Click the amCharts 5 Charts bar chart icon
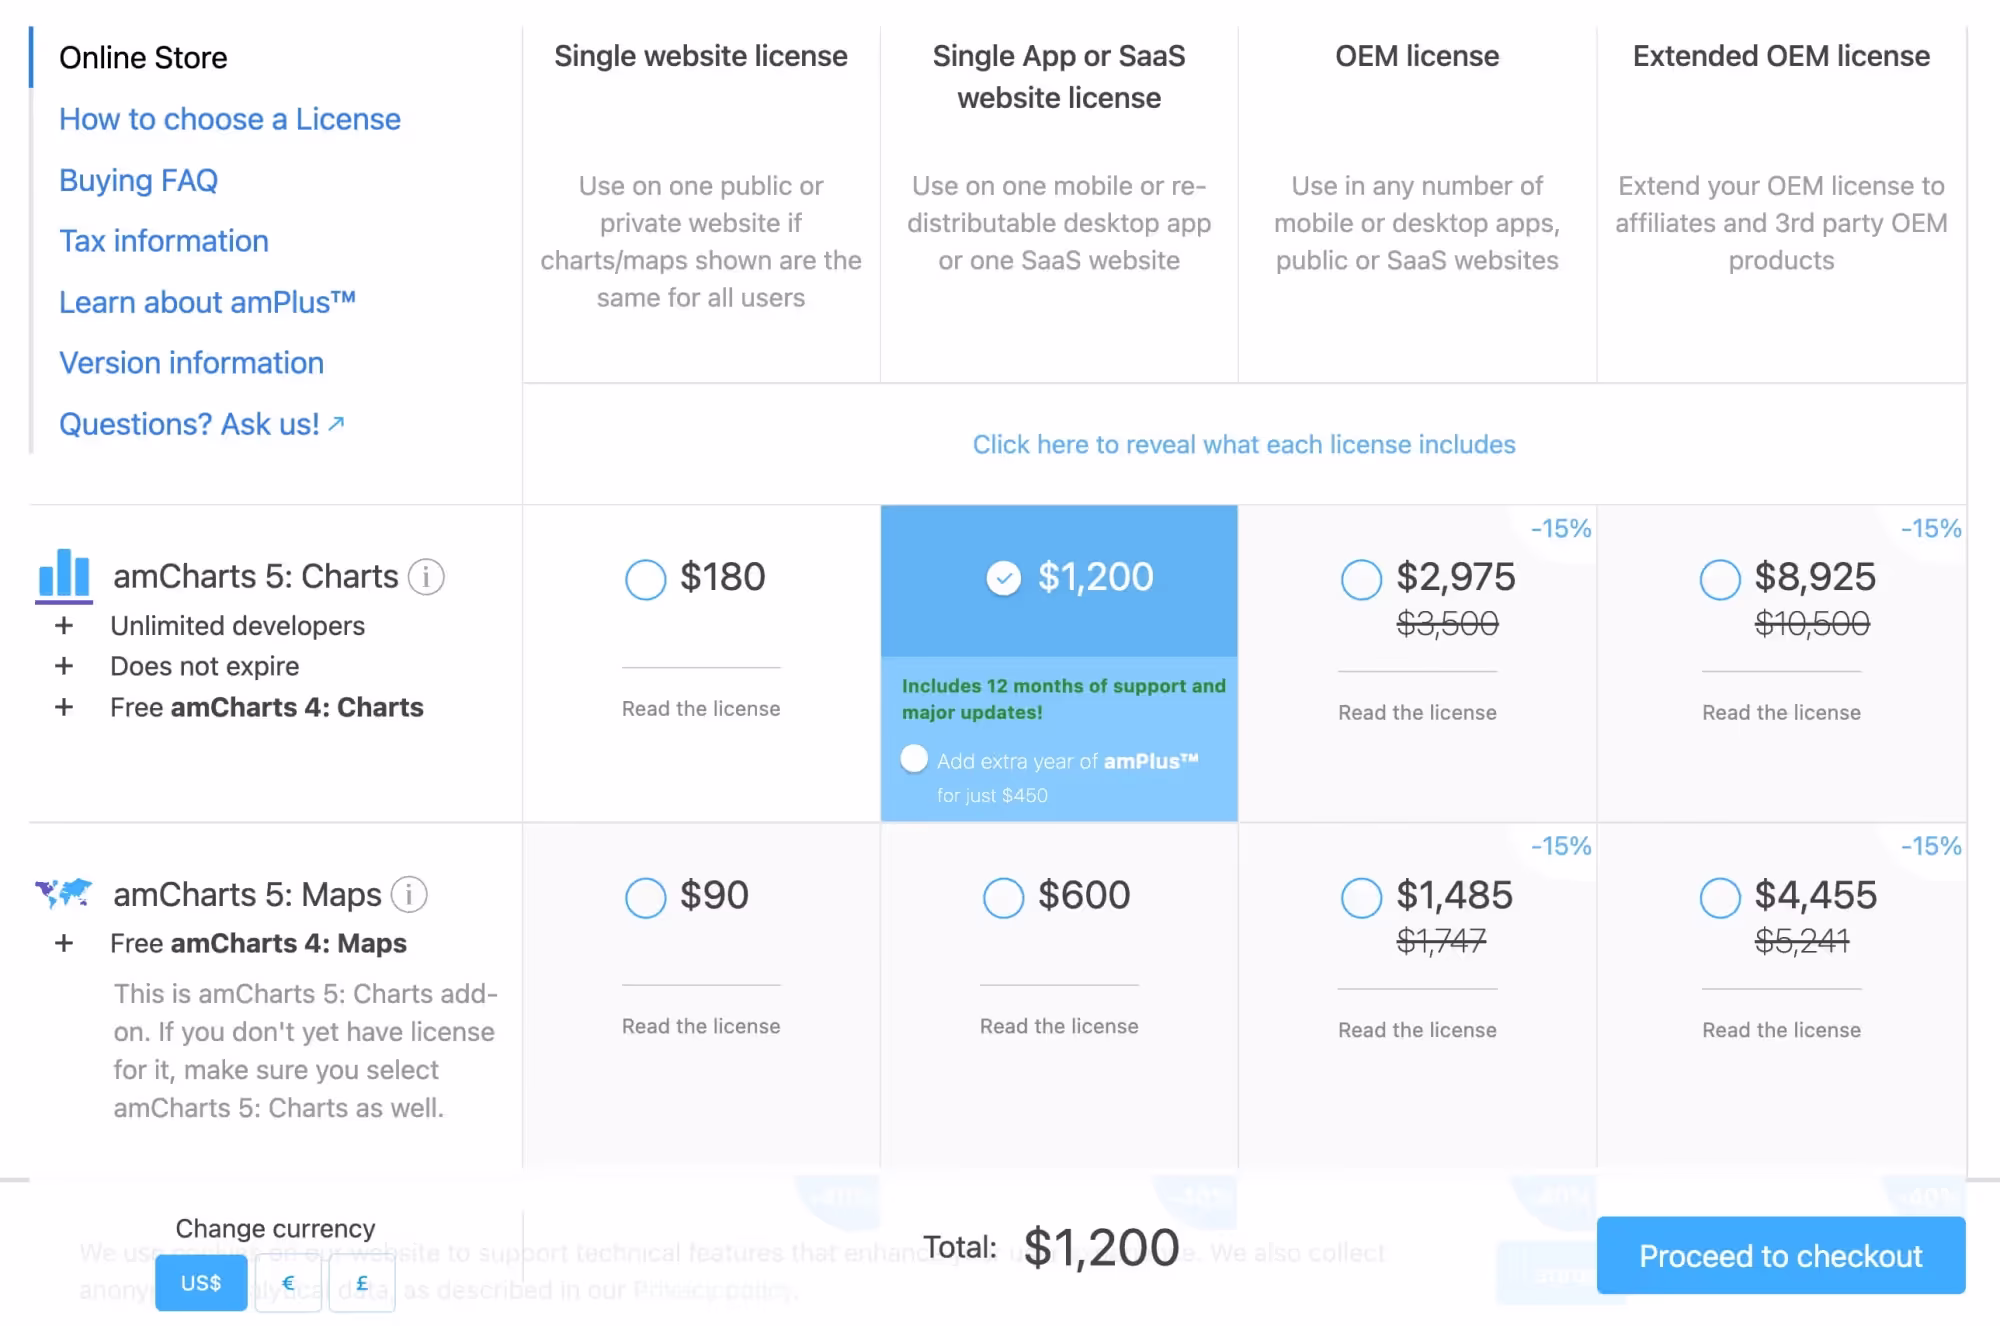 click(64, 575)
